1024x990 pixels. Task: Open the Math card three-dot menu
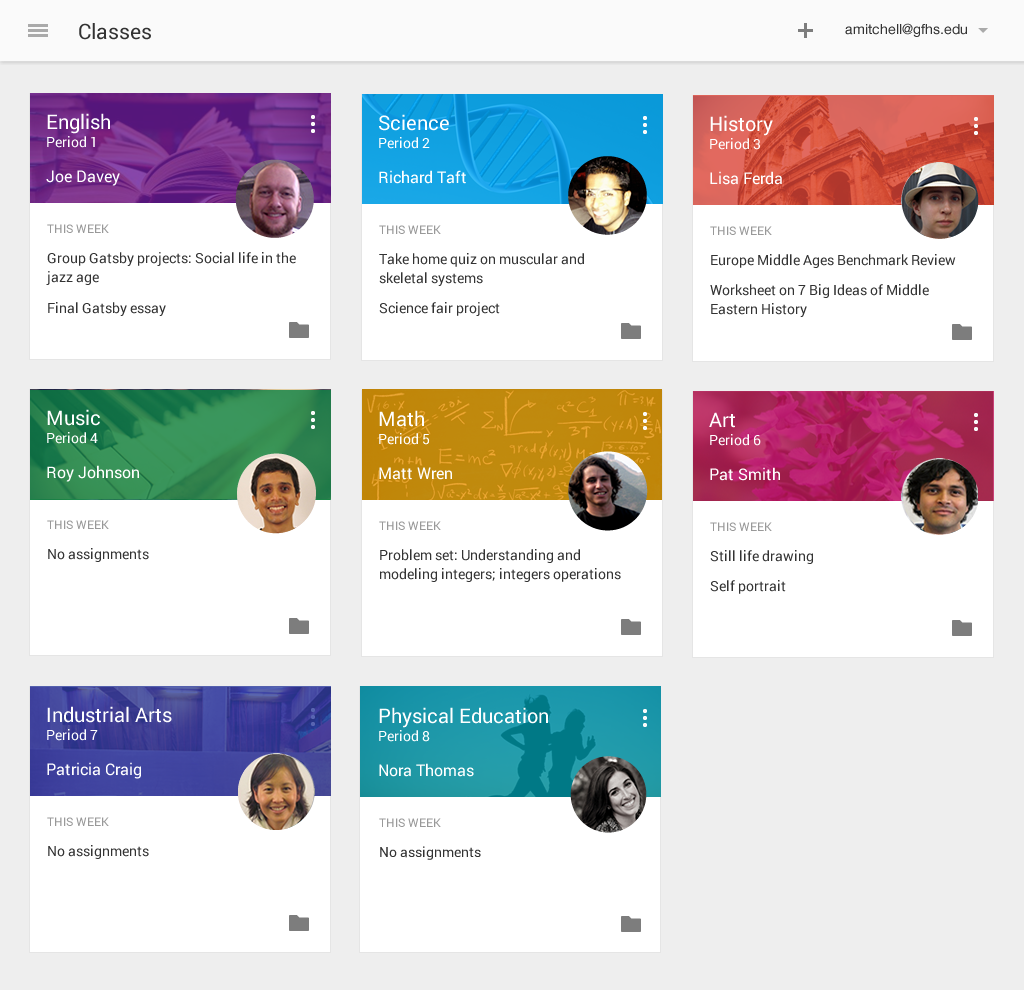(x=645, y=421)
